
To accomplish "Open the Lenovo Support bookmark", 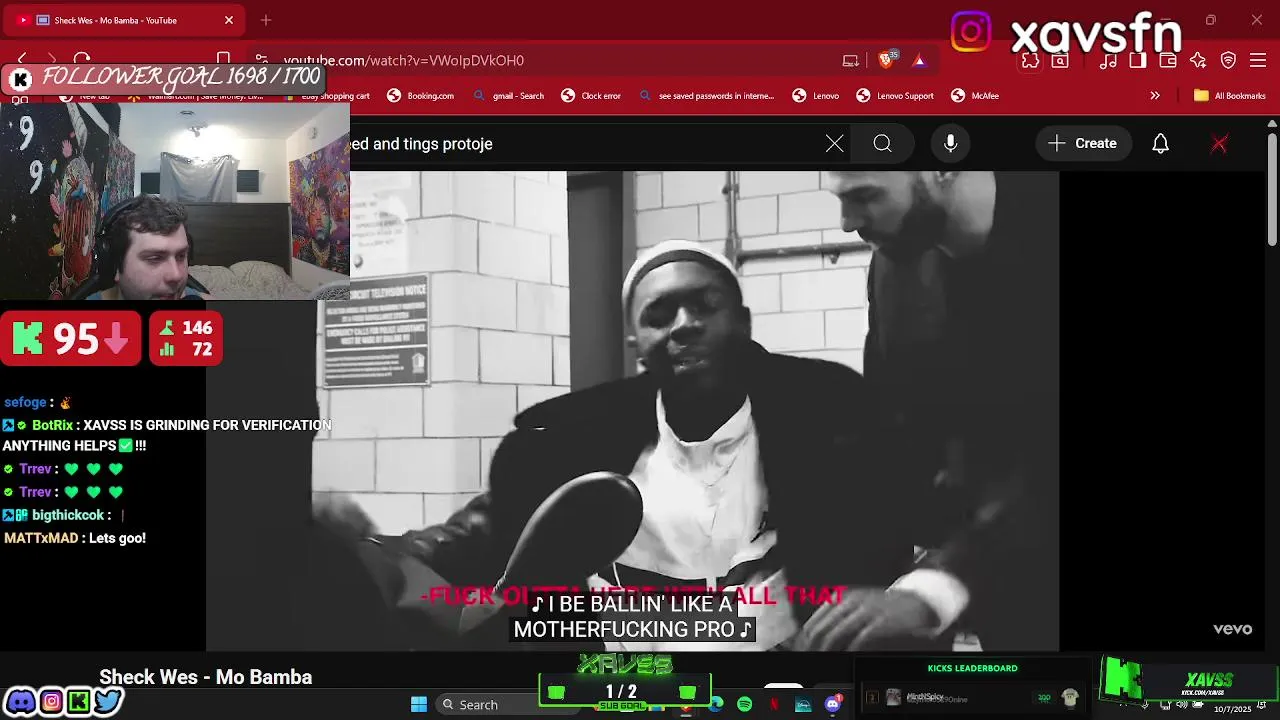I will tap(895, 96).
